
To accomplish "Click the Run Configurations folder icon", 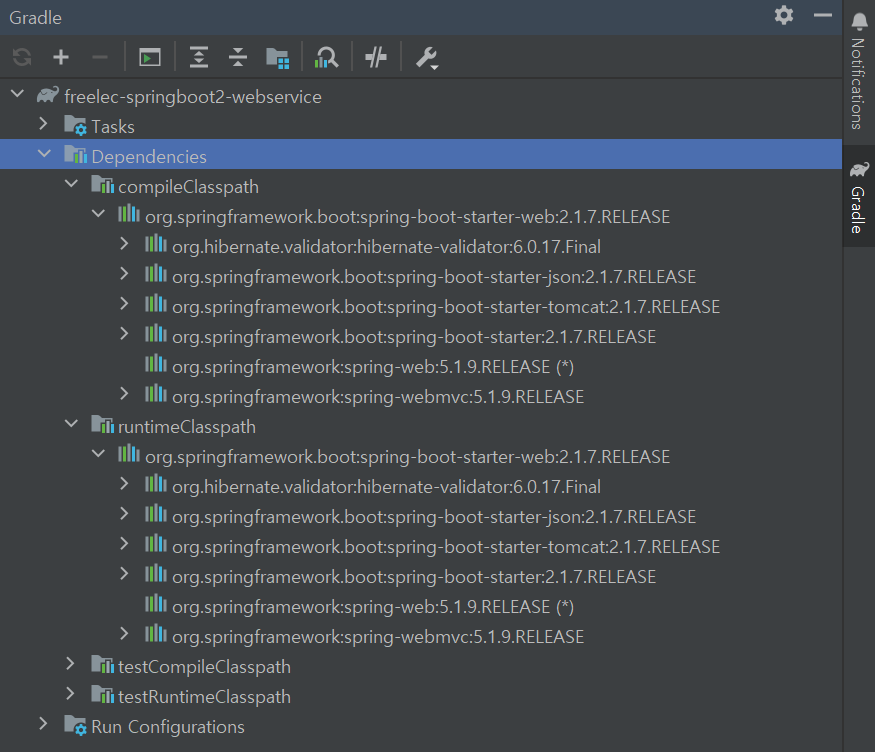I will click(75, 725).
